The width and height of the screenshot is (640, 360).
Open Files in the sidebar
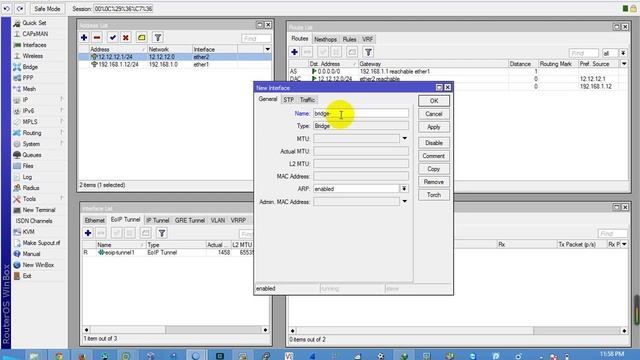28,166
